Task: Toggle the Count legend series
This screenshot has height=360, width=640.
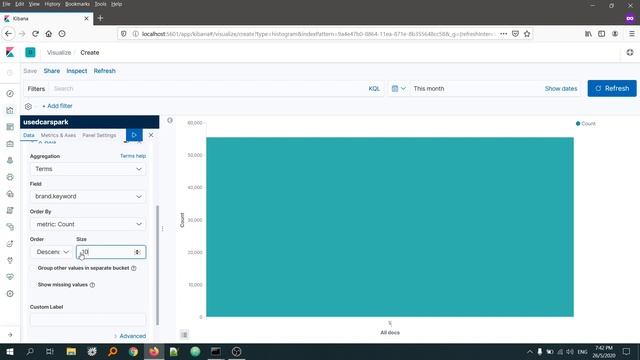Action: pyautogui.click(x=586, y=124)
